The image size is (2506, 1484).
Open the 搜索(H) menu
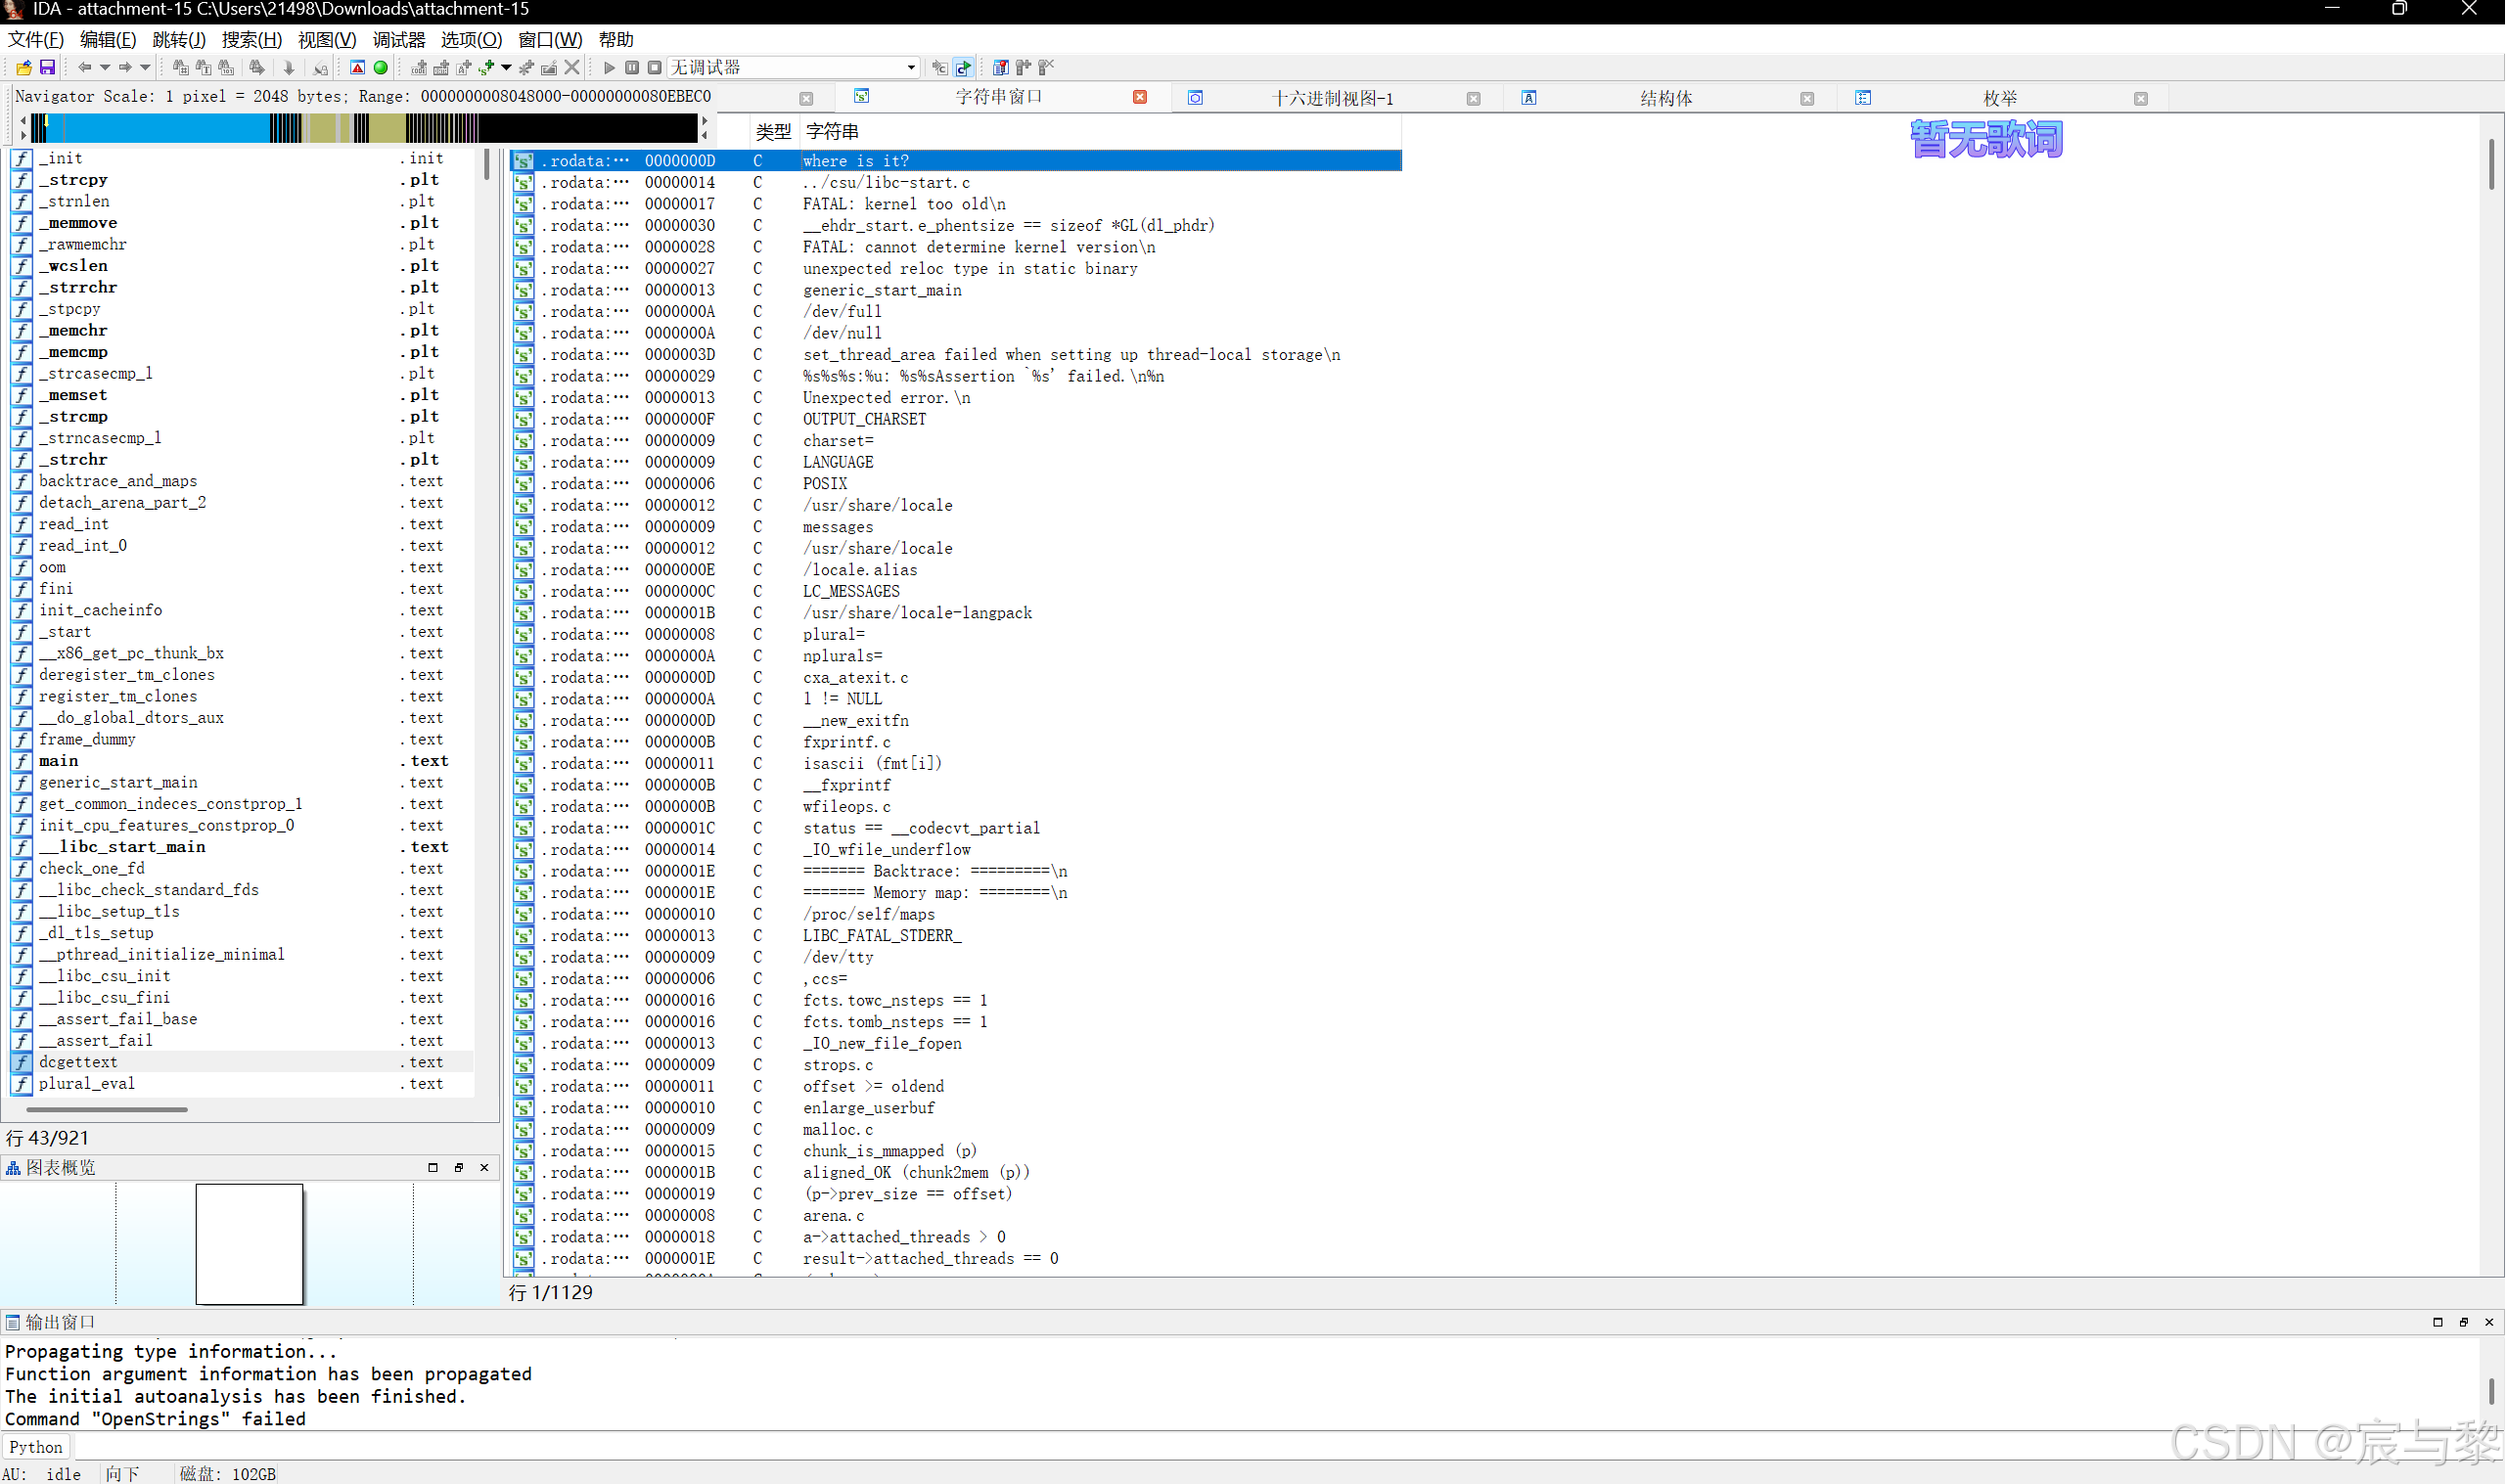point(251,40)
